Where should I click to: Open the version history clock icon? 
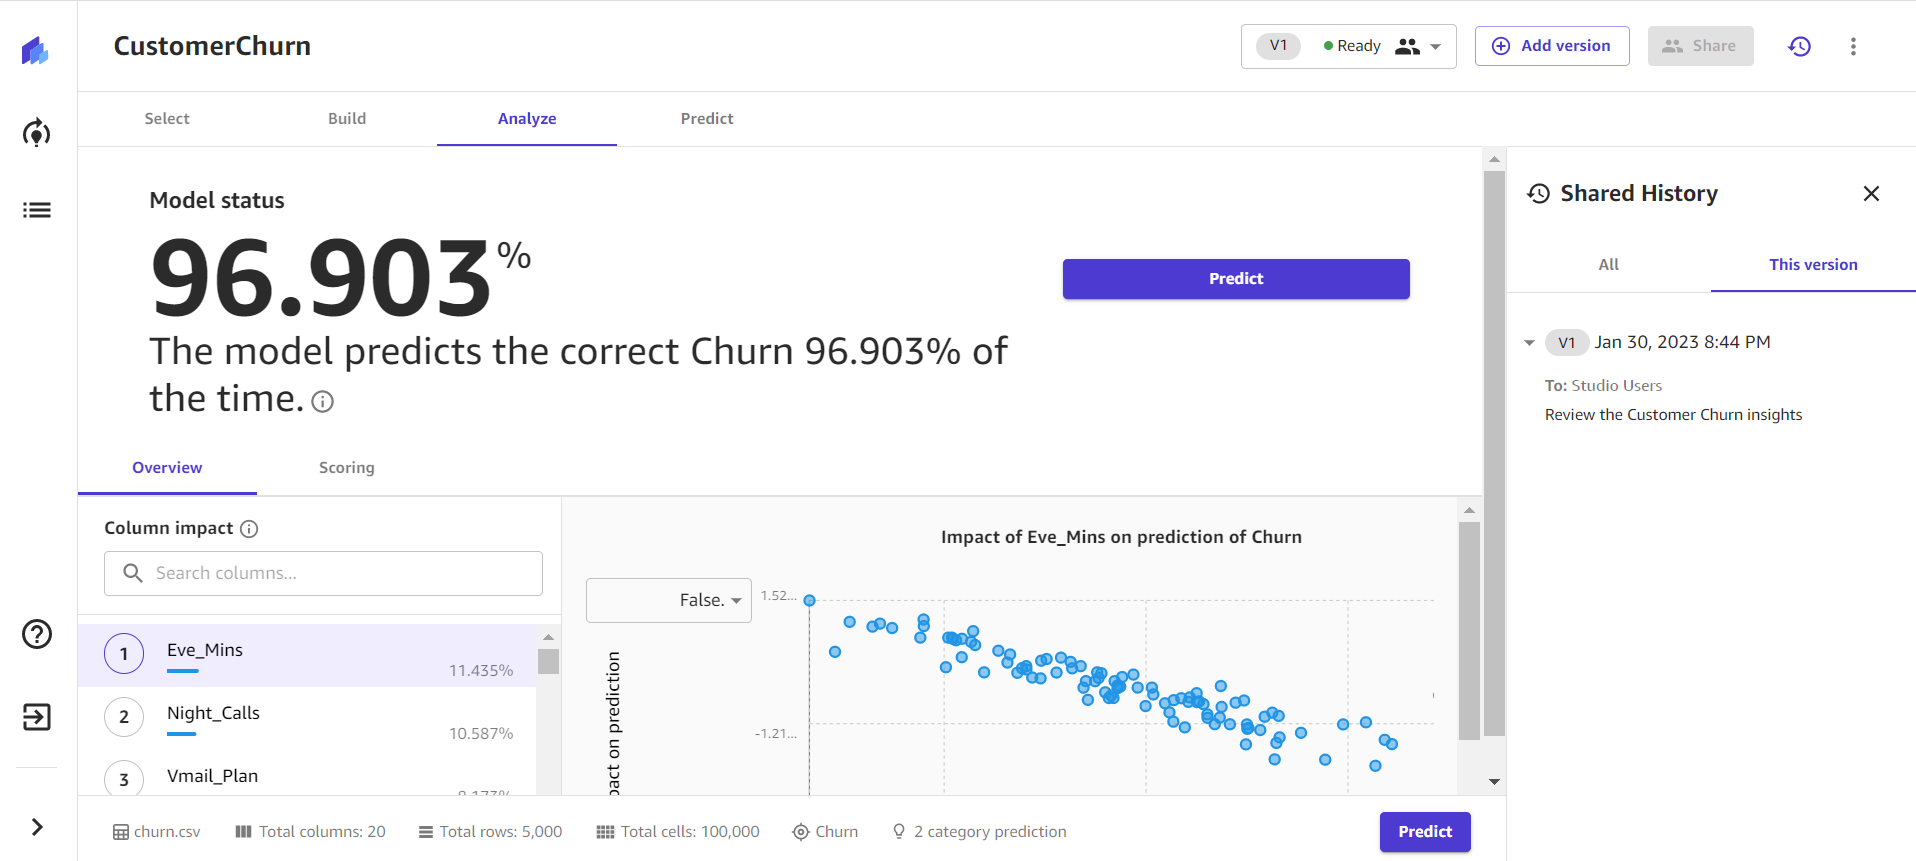pos(1799,46)
